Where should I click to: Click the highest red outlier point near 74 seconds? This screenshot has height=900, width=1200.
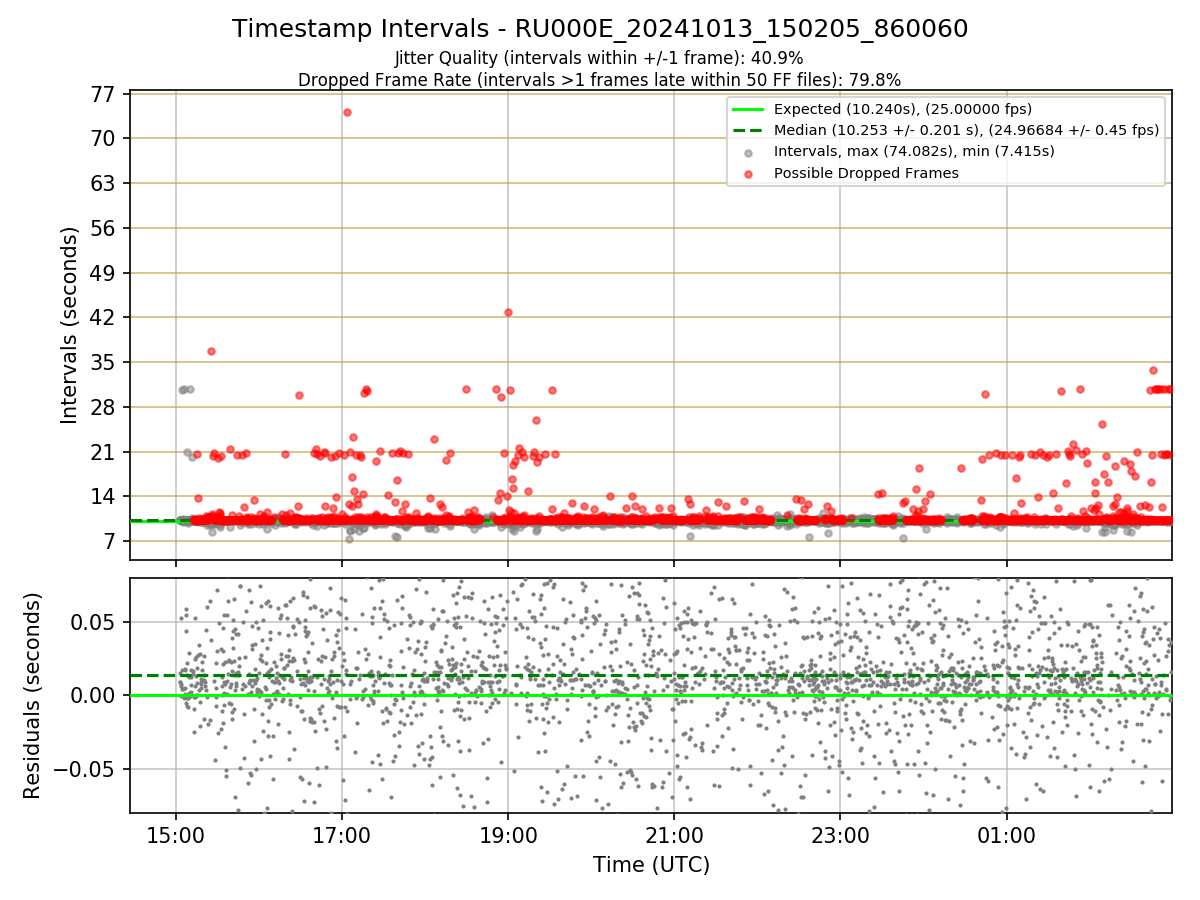pos(347,112)
